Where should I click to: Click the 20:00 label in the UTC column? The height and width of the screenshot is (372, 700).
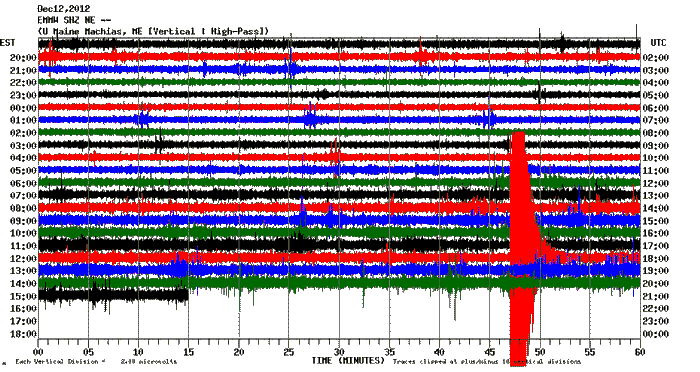655,284
